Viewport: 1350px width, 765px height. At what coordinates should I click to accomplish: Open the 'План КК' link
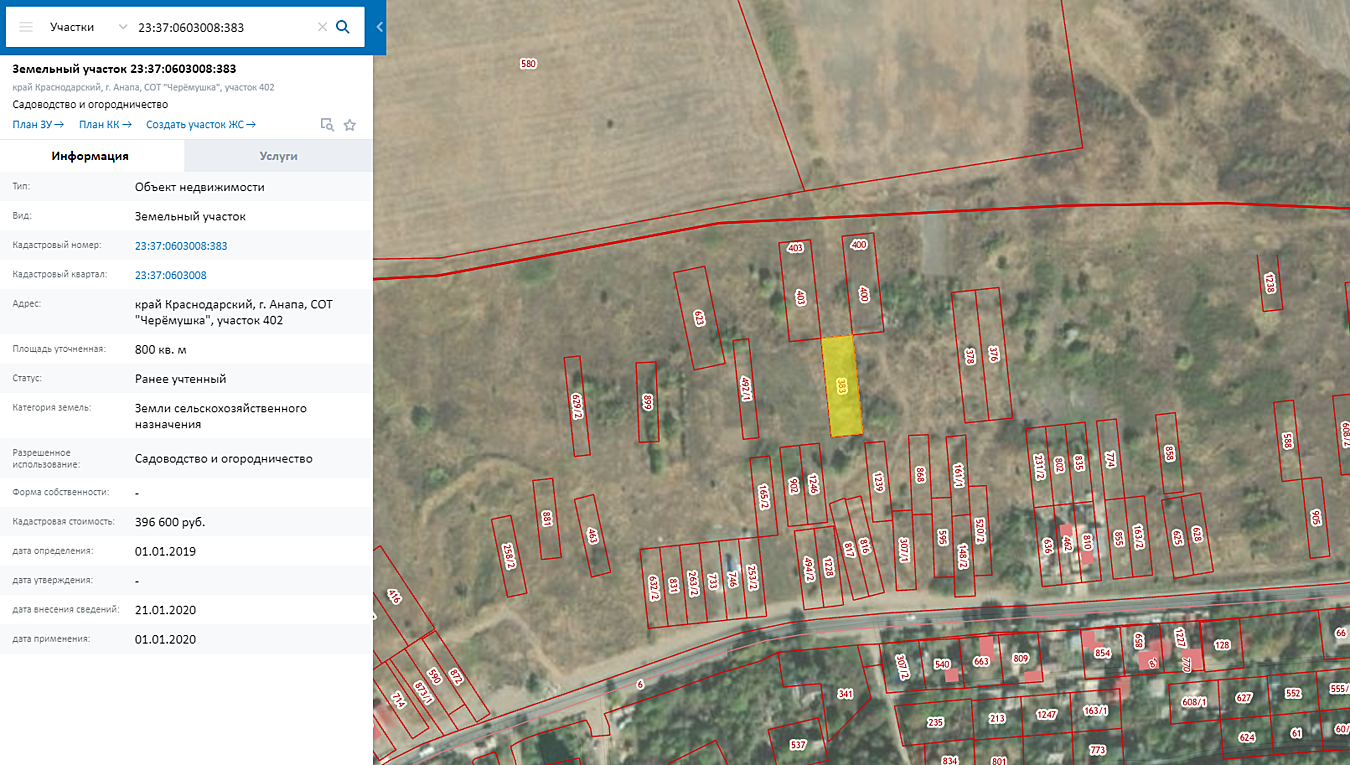coord(105,125)
